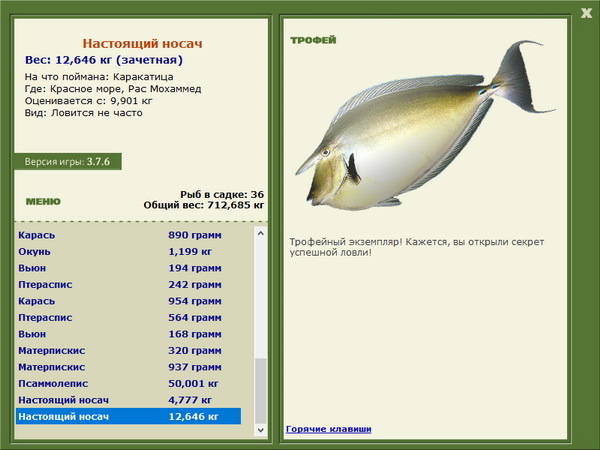The image size is (600, 450).
Task: Close the trophy window with the X
Action: coord(586,13)
